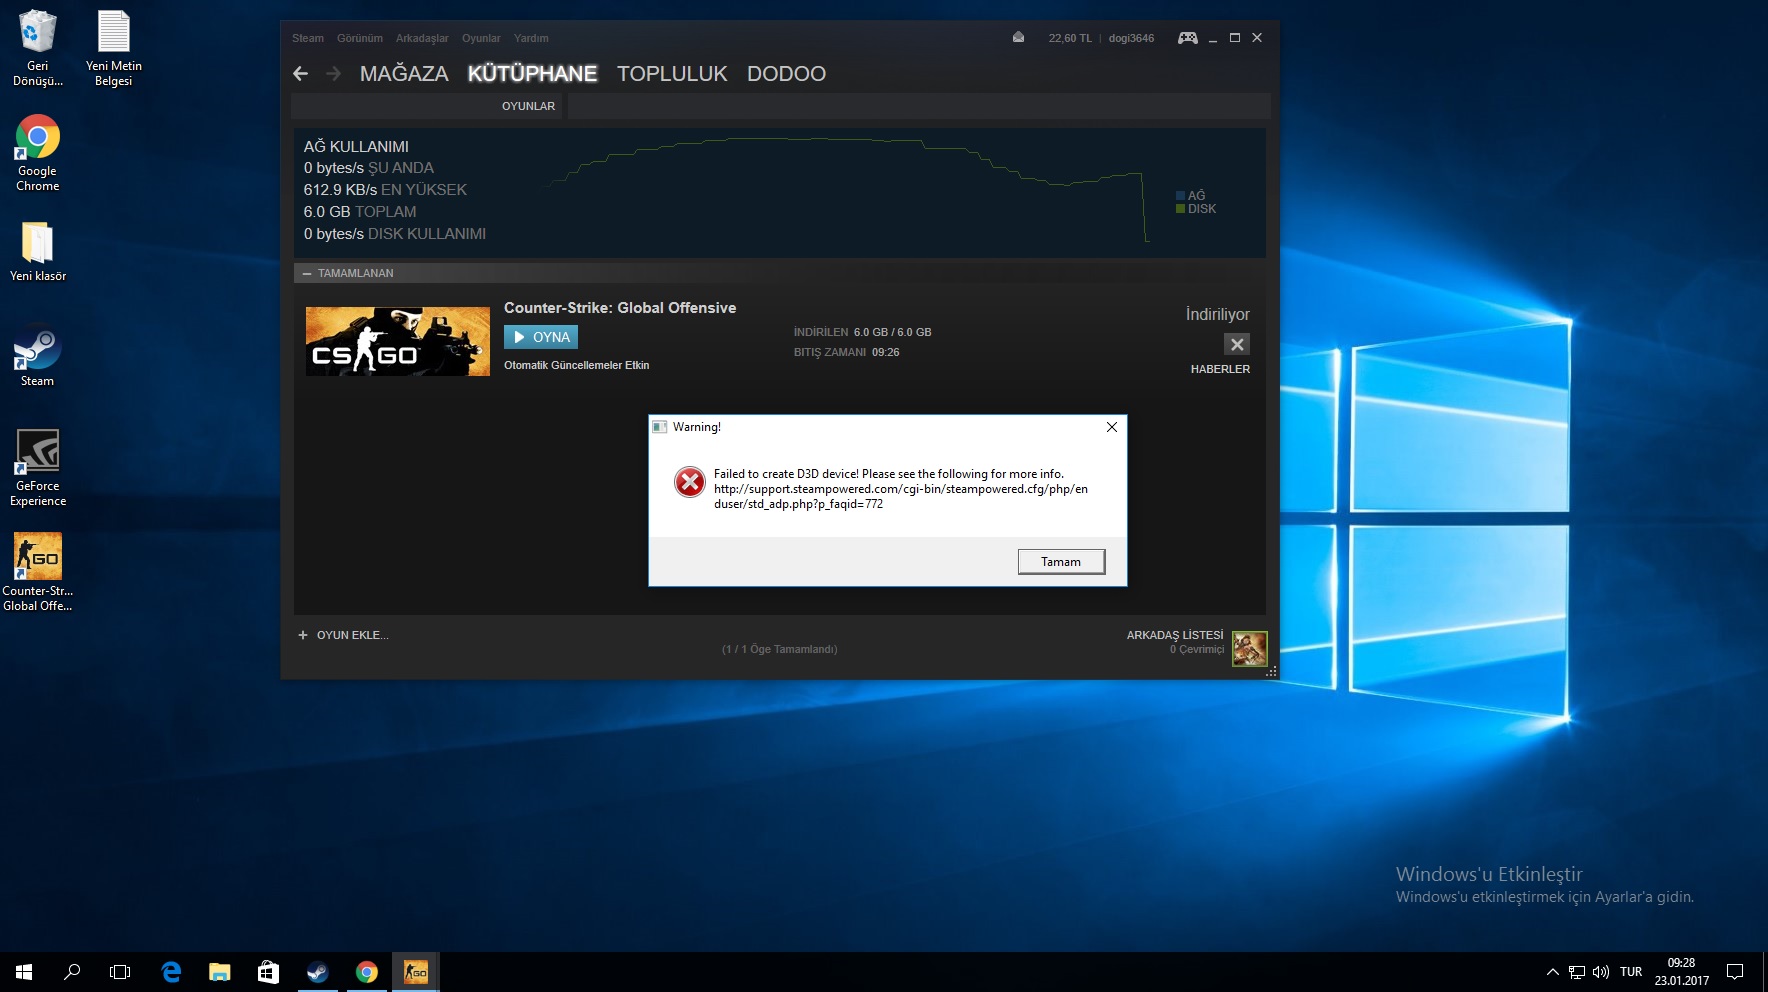This screenshot has height=992, width=1768.
Task: Grab the Steam window resize grip
Action: pos(1271,672)
